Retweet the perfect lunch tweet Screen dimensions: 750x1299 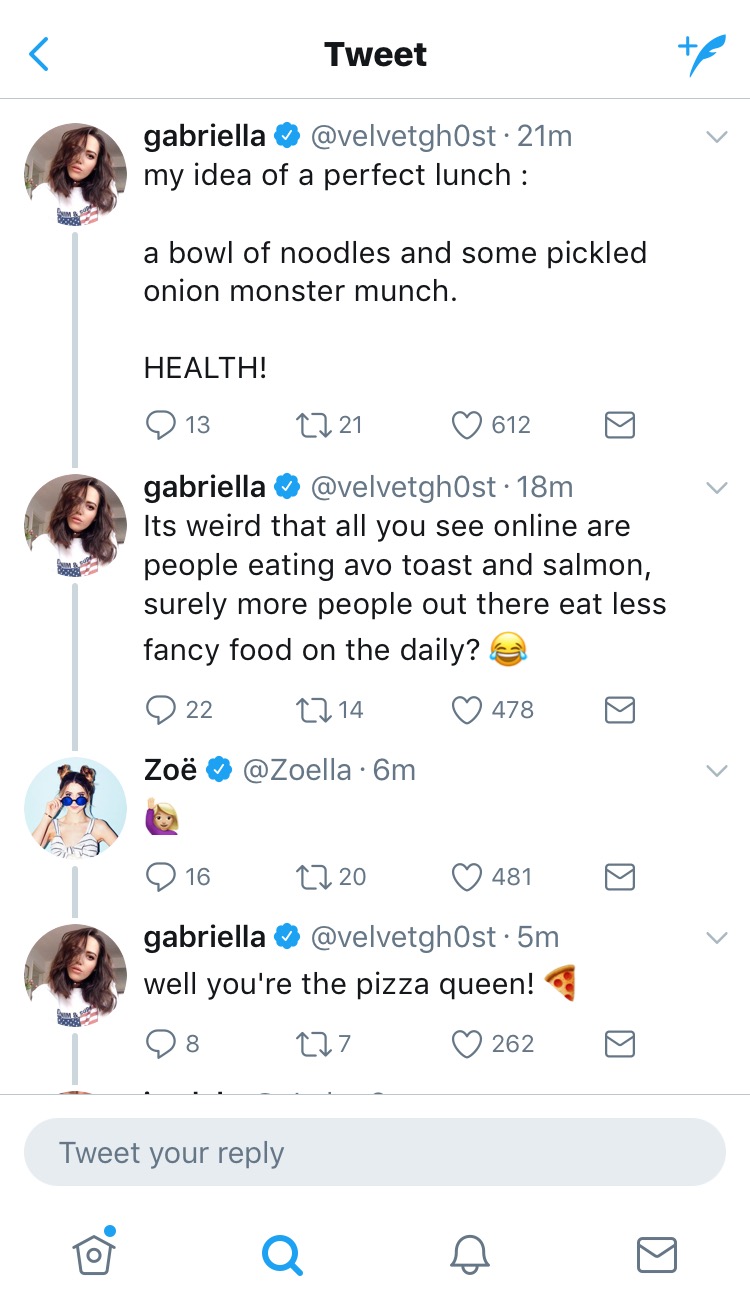click(309, 425)
